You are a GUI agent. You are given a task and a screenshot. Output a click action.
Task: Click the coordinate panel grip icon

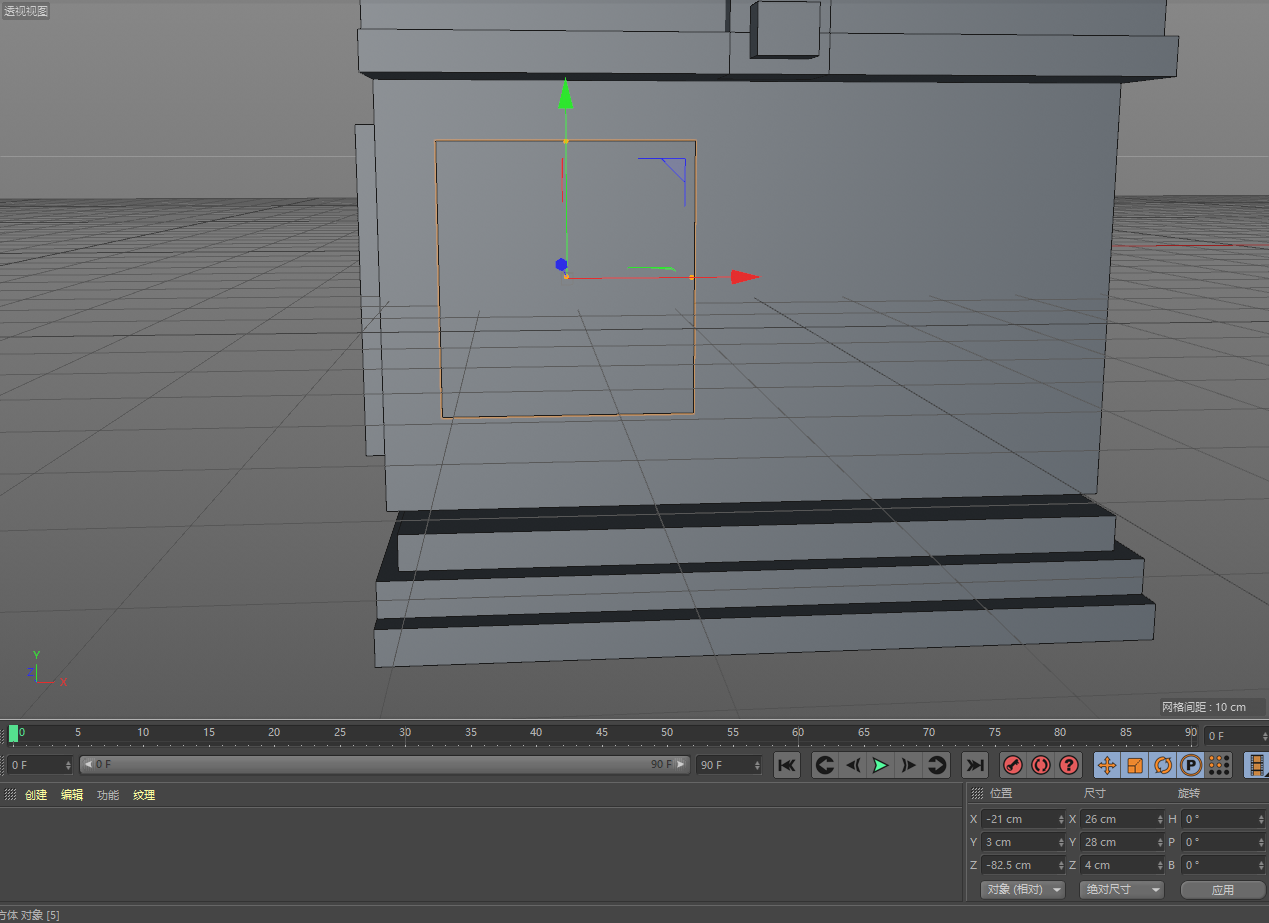pyautogui.click(x=977, y=793)
